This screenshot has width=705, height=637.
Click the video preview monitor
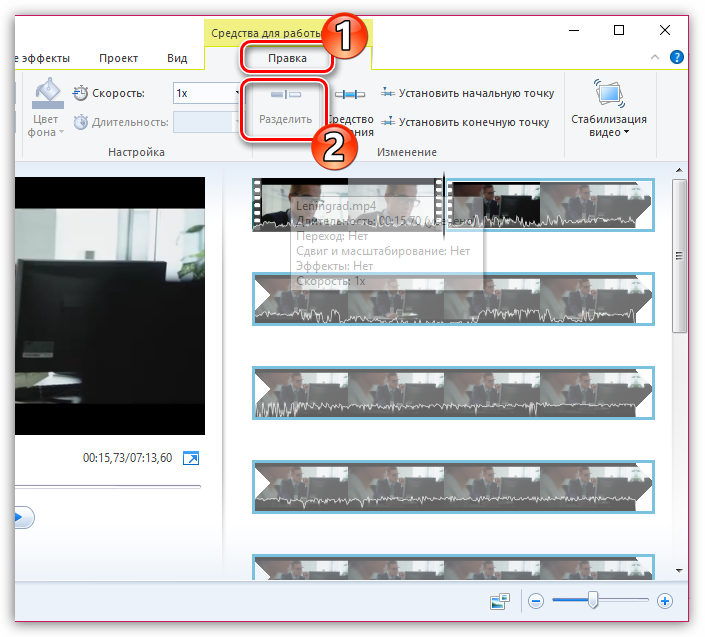pos(110,306)
